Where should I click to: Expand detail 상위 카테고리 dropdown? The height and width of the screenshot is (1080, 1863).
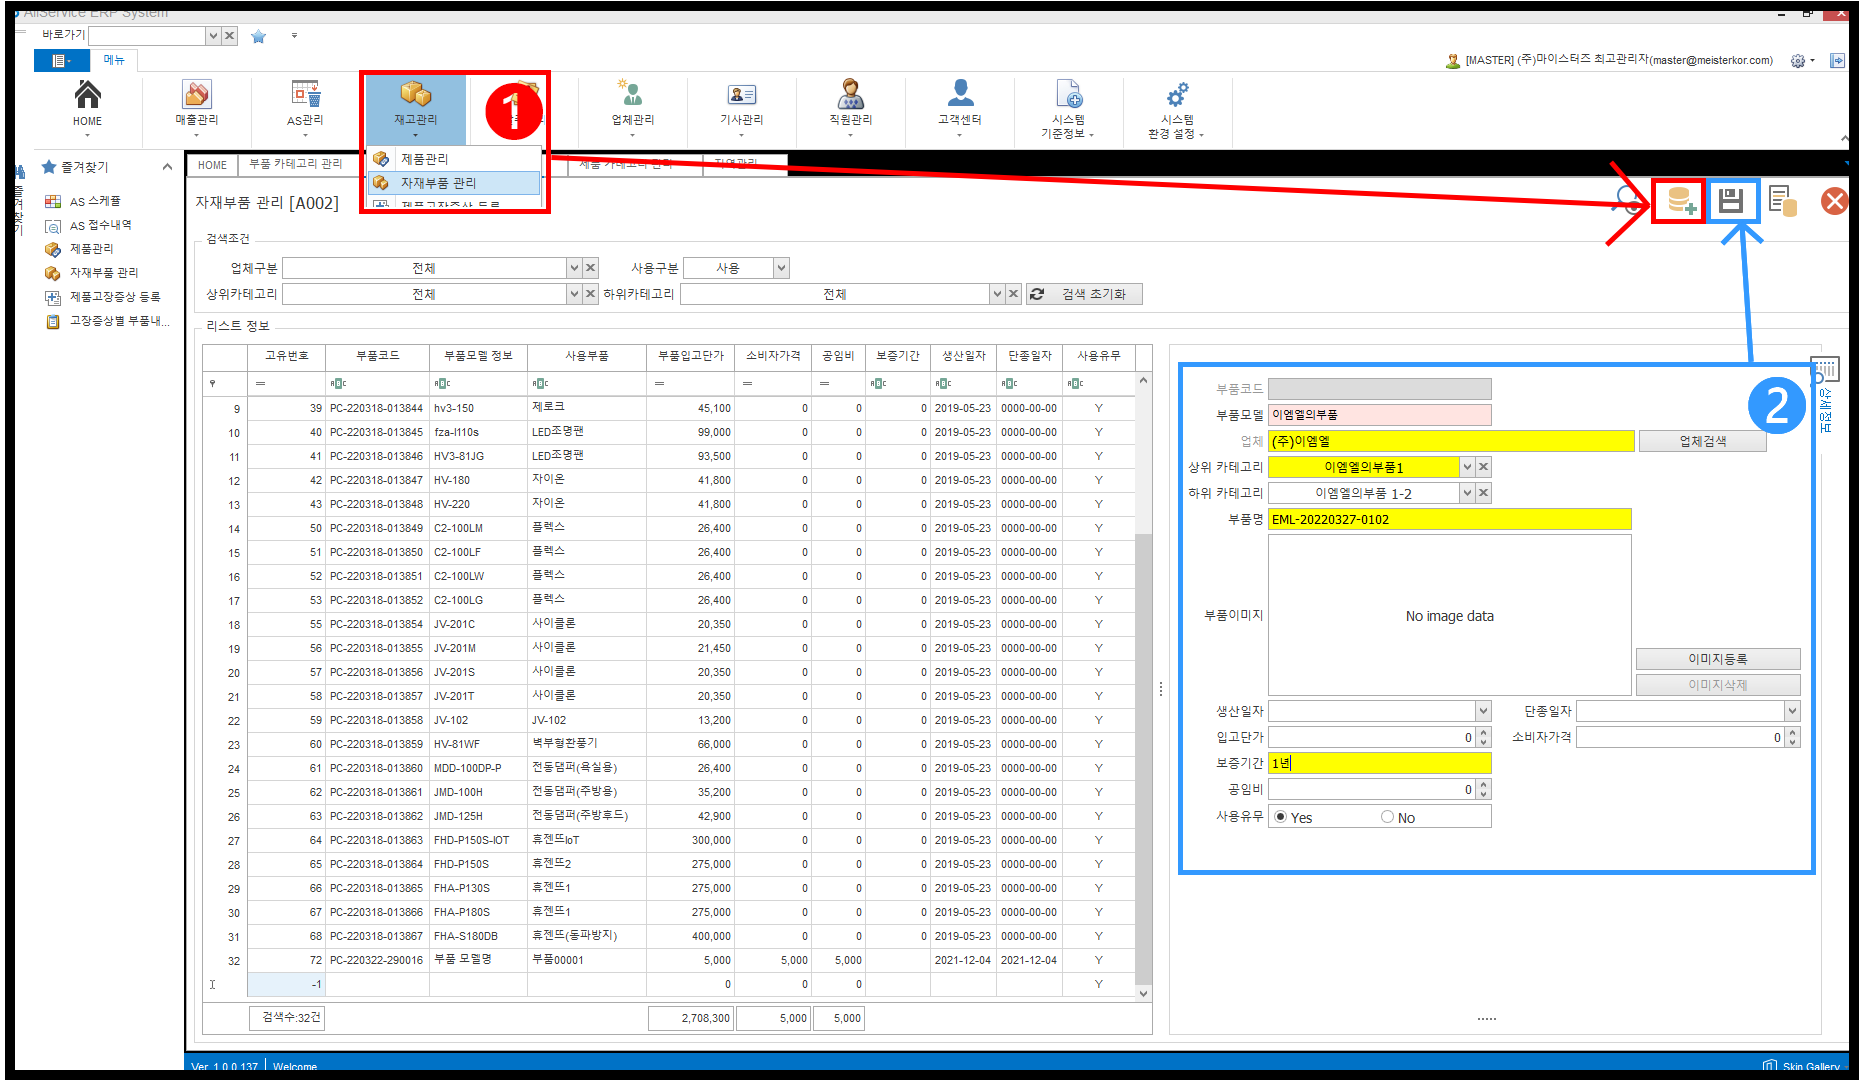[1467, 467]
